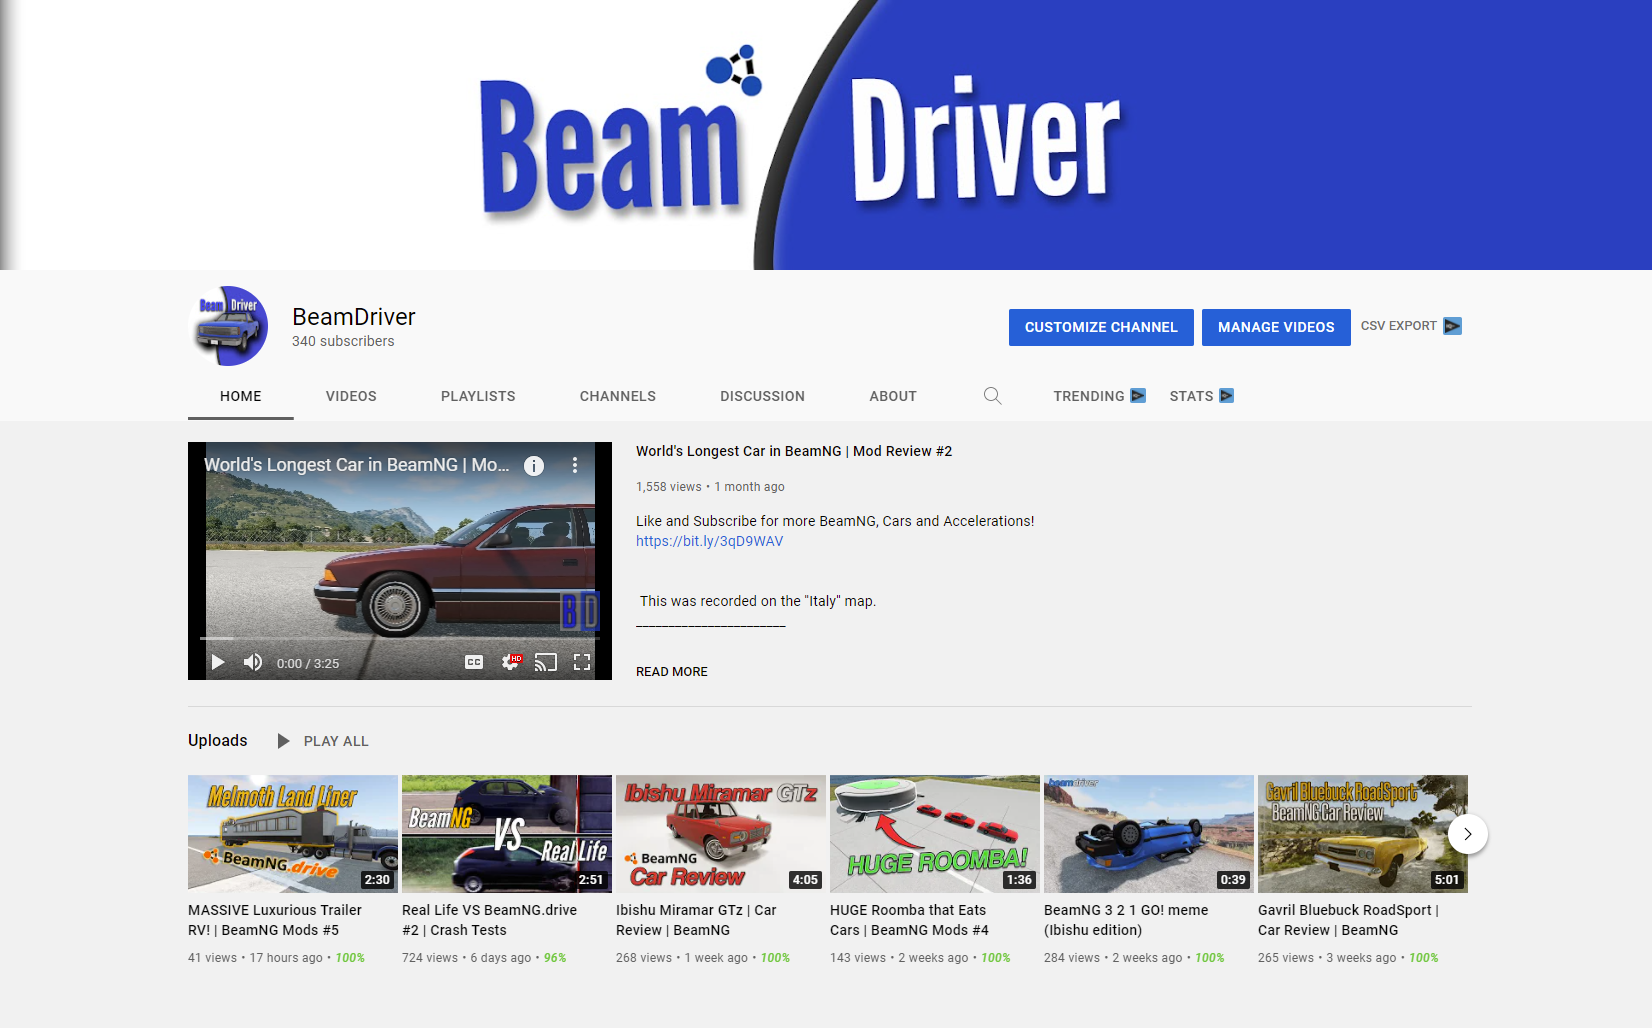Open the CHANNELS tab
This screenshot has width=1652, height=1028.
pos(618,396)
